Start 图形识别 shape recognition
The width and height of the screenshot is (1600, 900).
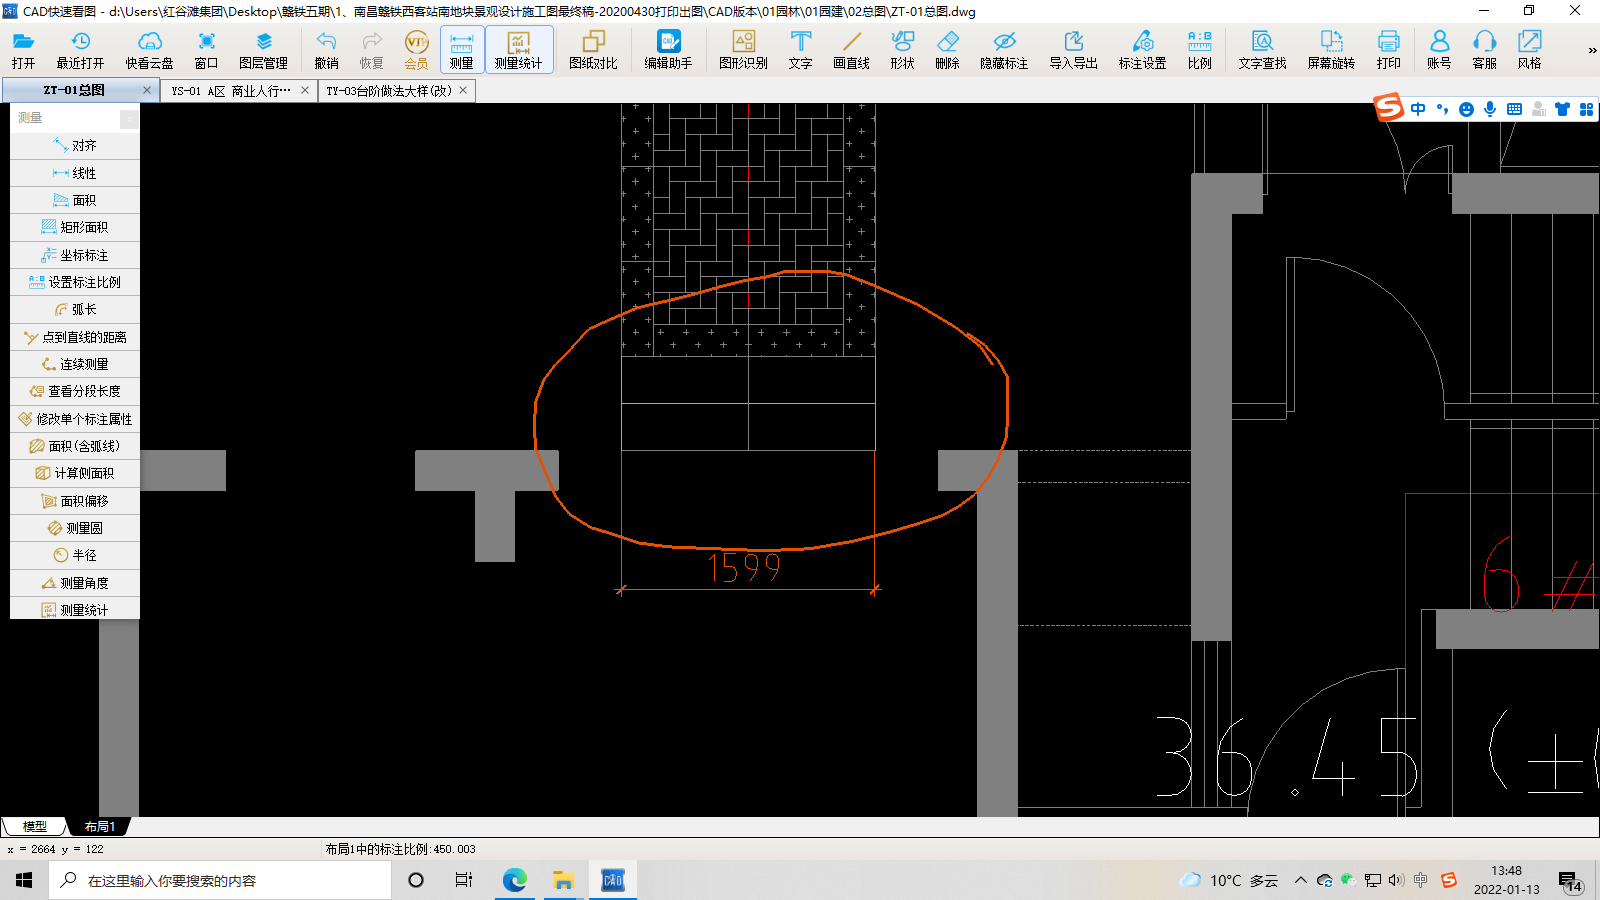point(743,49)
